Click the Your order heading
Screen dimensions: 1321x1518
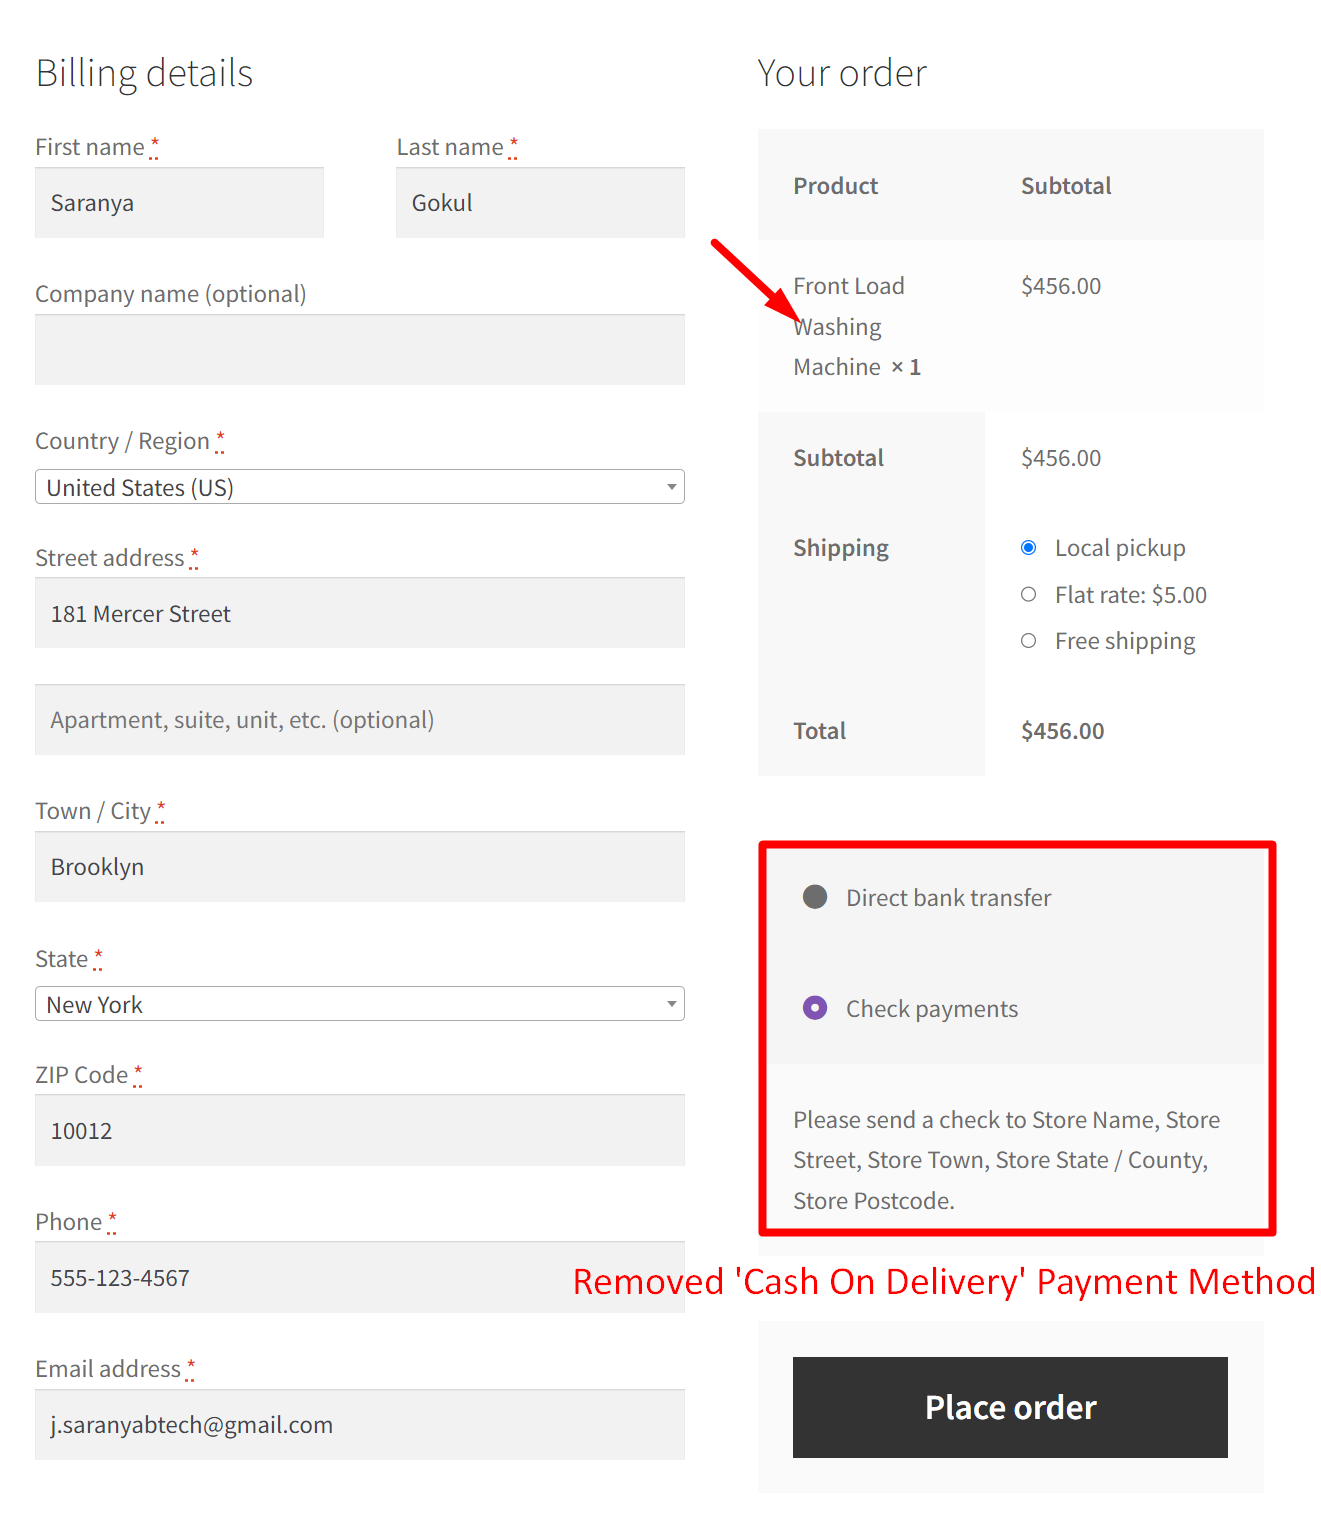842,72
